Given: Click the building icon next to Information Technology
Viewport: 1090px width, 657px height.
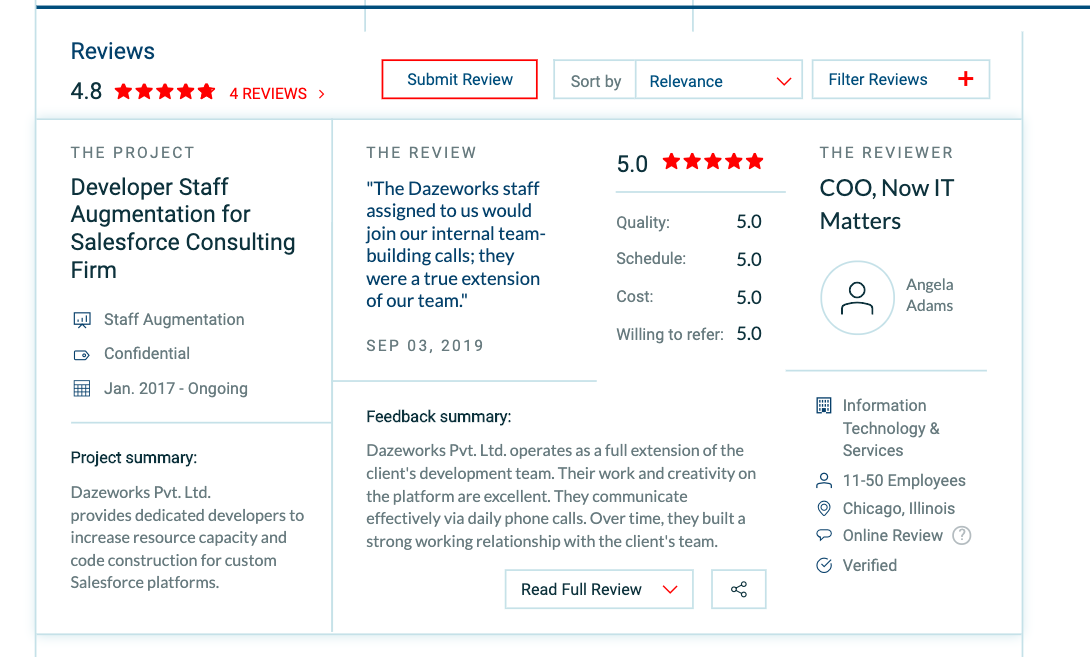Looking at the screenshot, I should coord(824,405).
